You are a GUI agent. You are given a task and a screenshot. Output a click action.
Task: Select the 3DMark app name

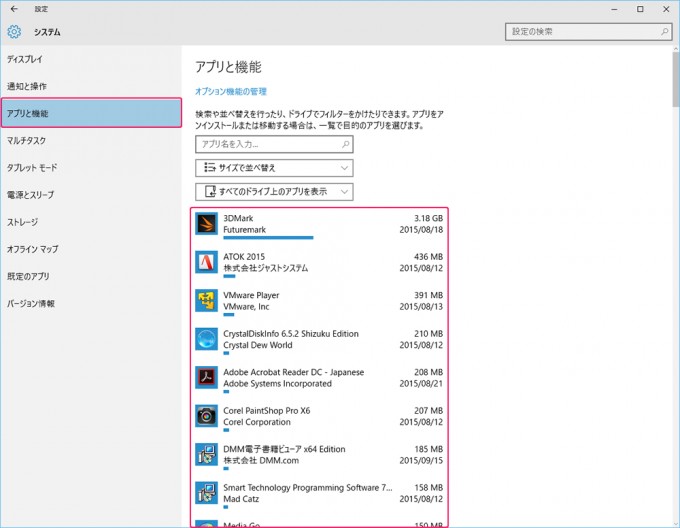[x=238, y=218]
